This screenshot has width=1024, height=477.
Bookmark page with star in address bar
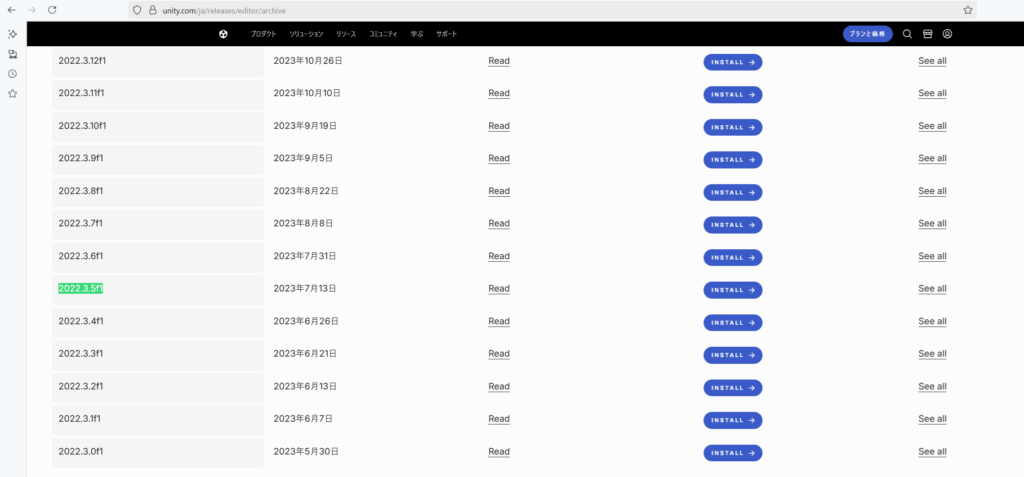pos(968,10)
